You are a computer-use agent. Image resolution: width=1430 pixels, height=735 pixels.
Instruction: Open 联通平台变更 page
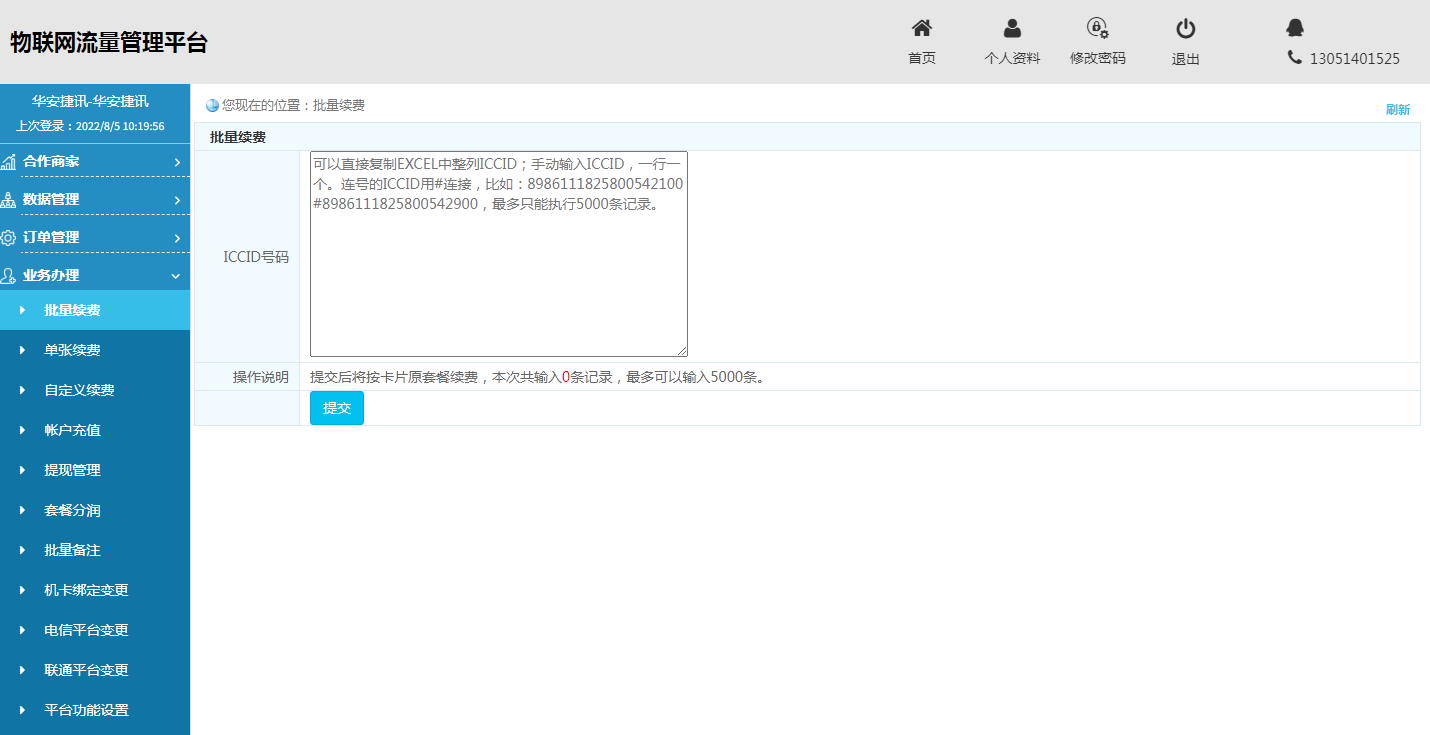(95, 670)
